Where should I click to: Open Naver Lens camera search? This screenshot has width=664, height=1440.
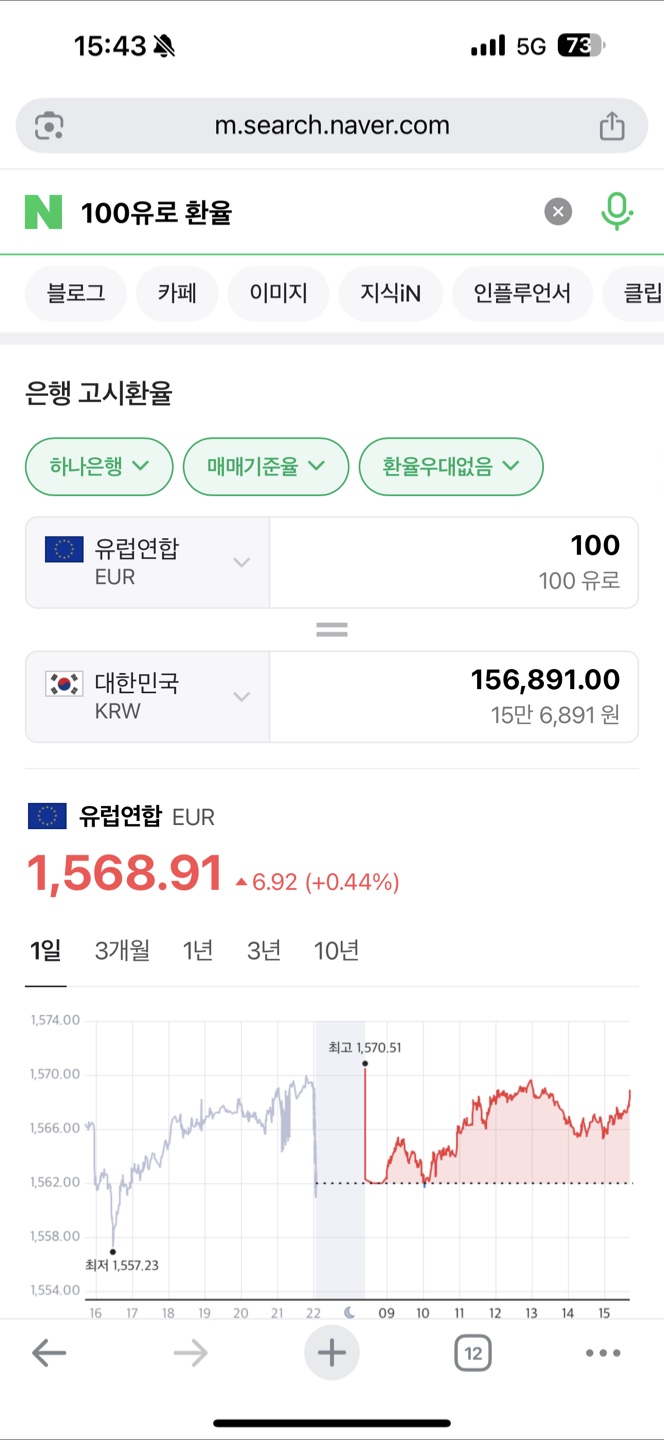(x=48, y=125)
